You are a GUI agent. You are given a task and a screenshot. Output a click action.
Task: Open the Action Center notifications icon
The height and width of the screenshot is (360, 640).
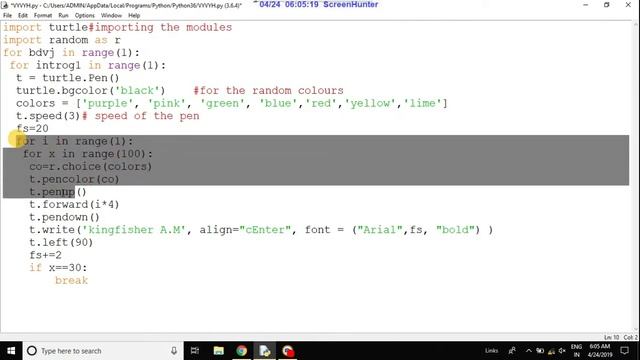click(x=624, y=351)
